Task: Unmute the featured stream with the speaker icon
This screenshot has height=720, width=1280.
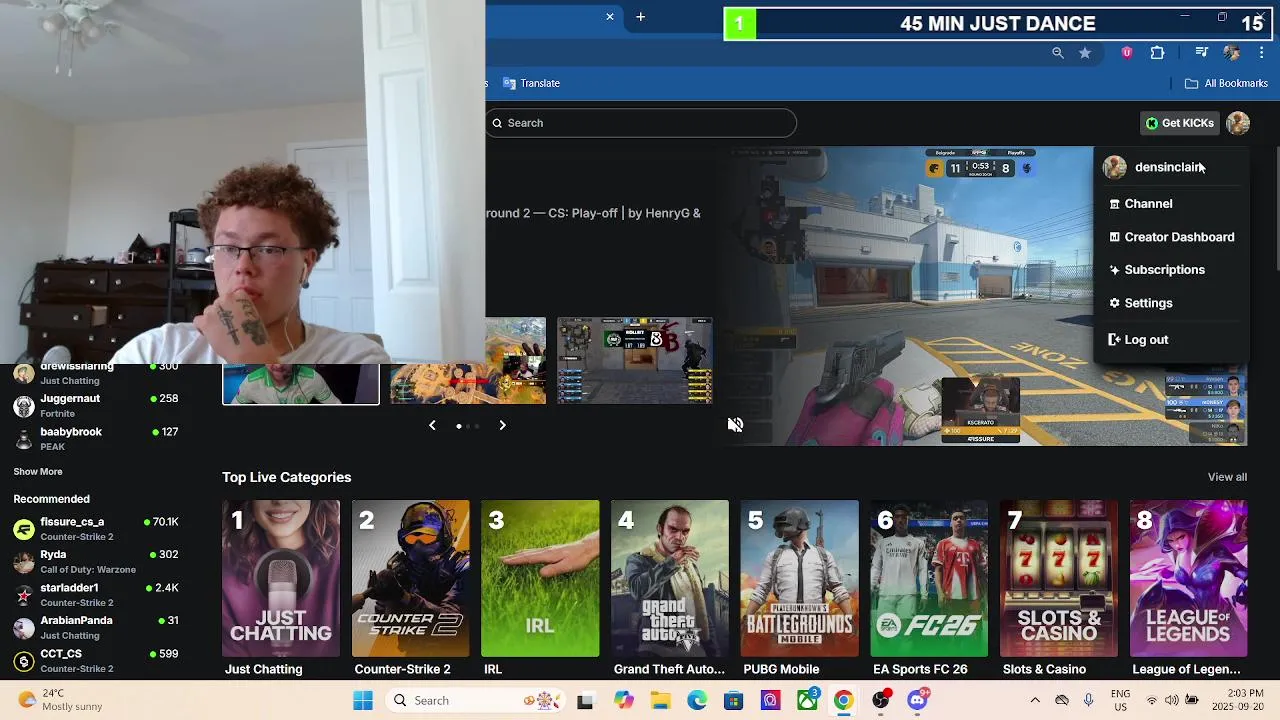Action: point(736,425)
